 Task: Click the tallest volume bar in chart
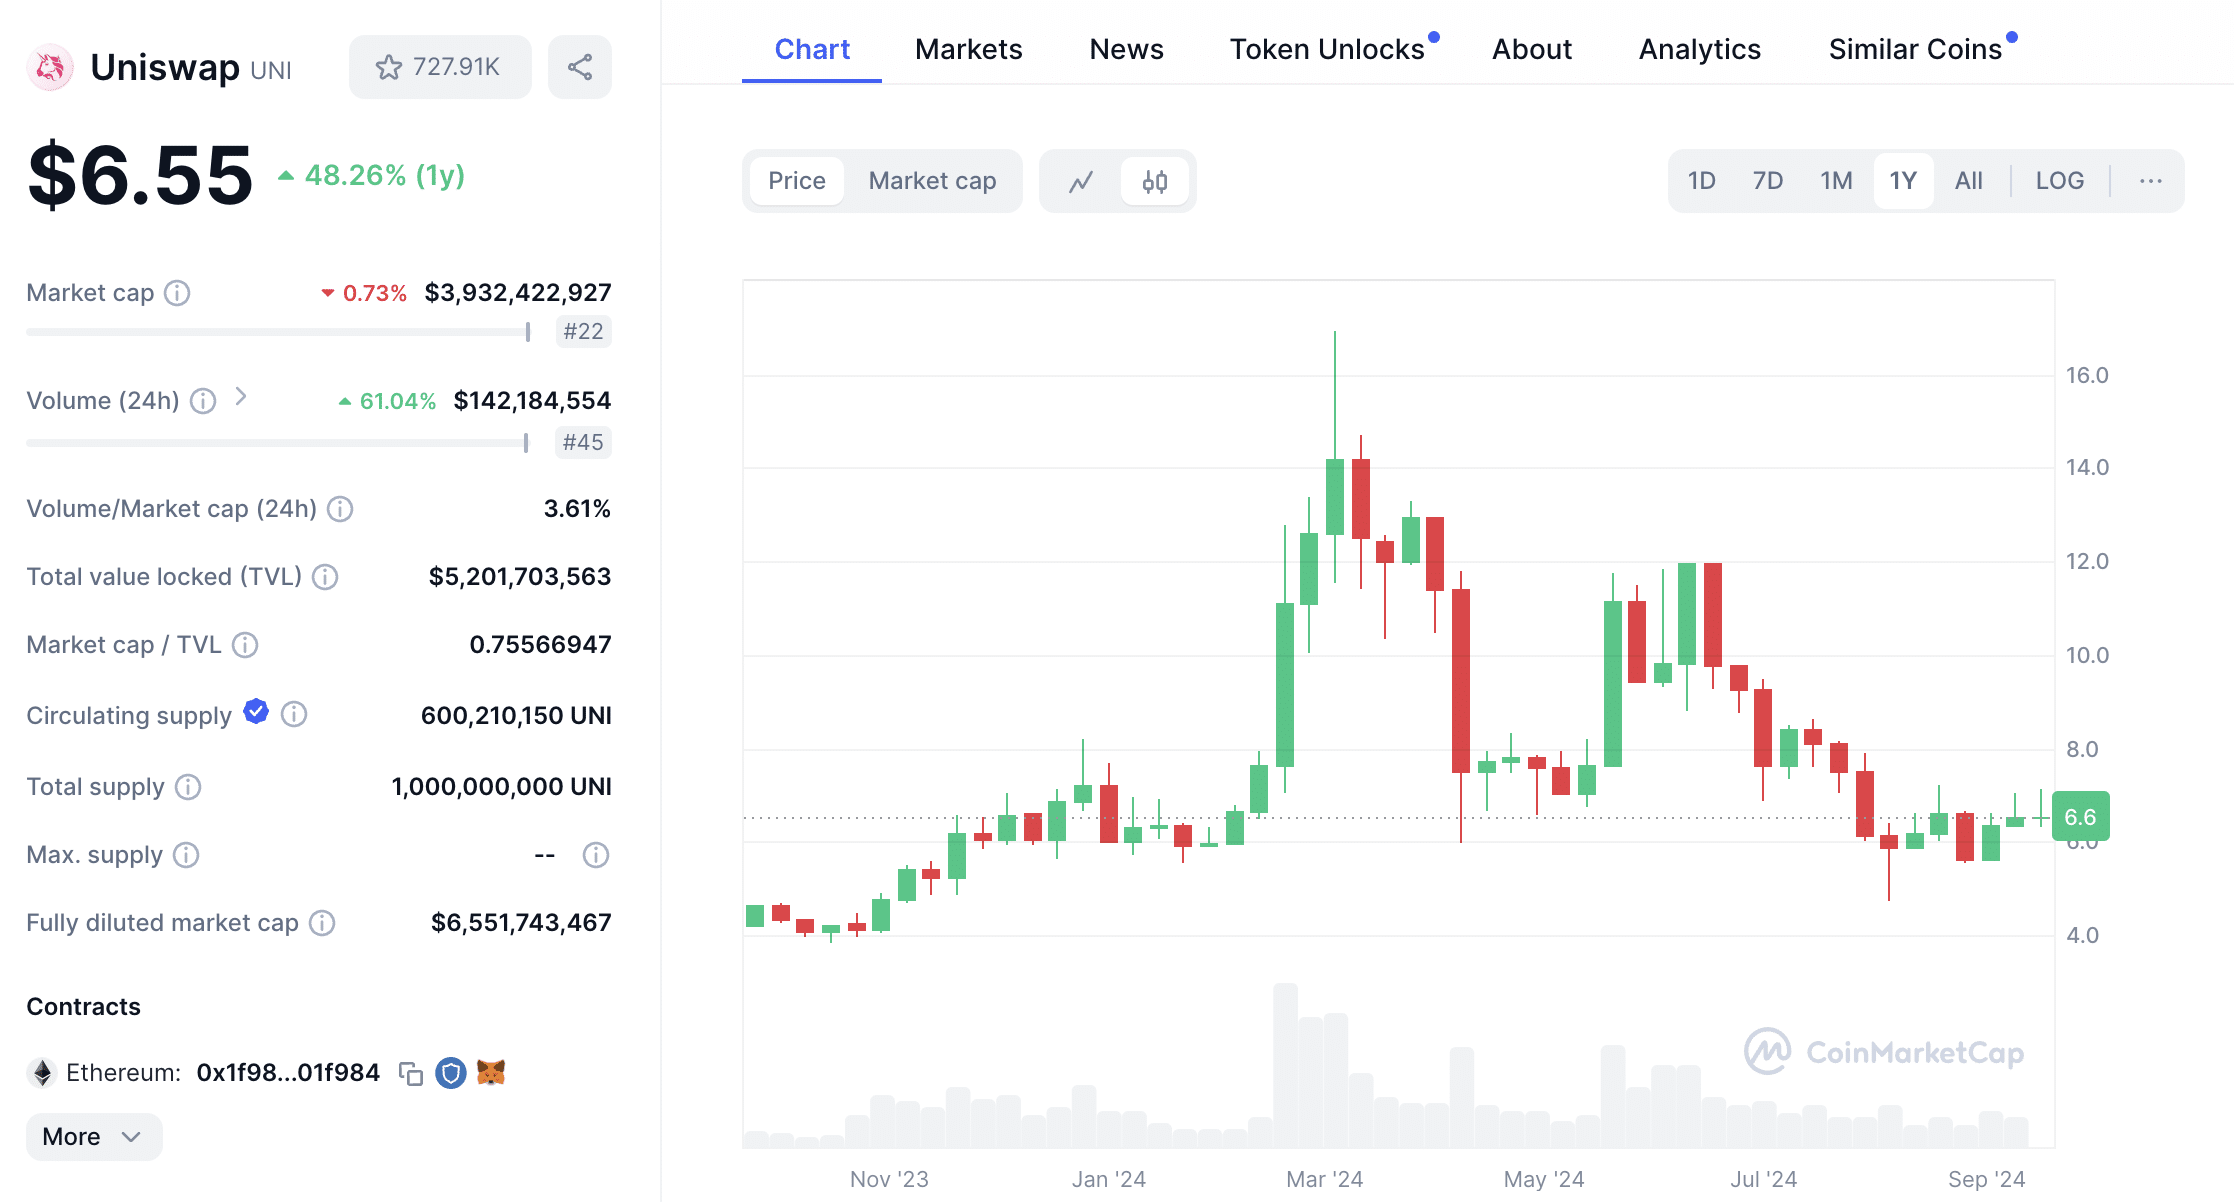coord(1285,1065)
